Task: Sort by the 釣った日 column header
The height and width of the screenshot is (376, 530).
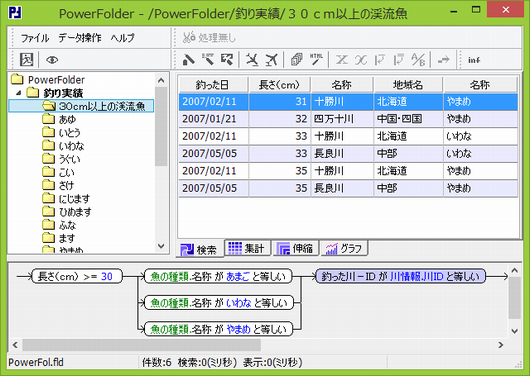Action: [213, 85]
